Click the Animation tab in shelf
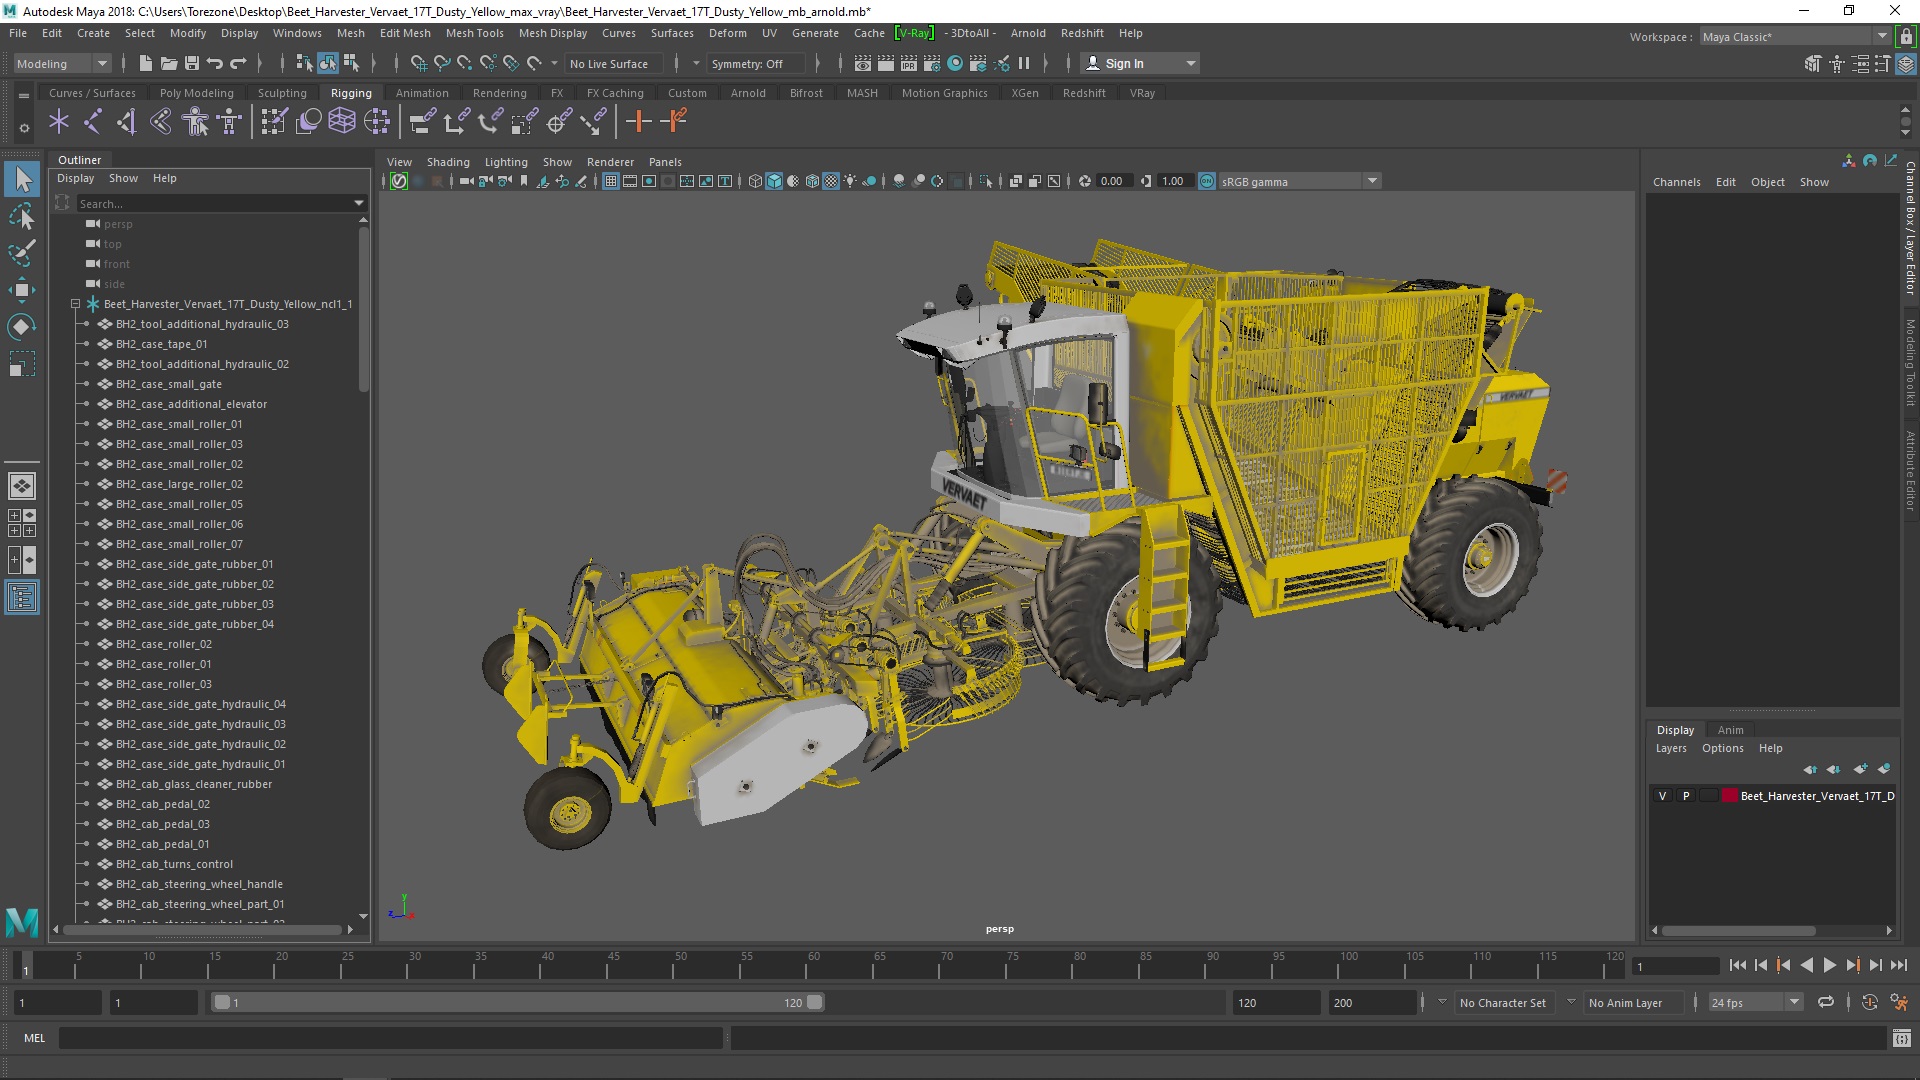1920x1080 pixels. click(421, 92)
